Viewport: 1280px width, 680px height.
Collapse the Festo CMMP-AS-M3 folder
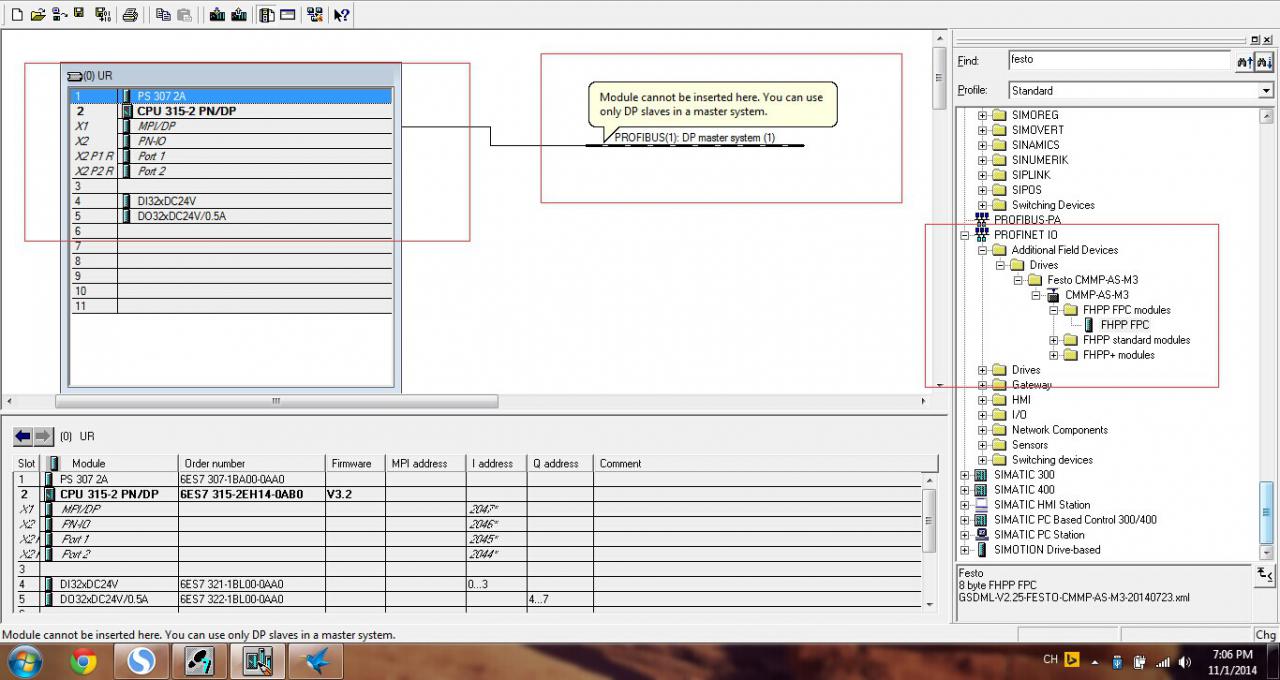pos(1018,280)
